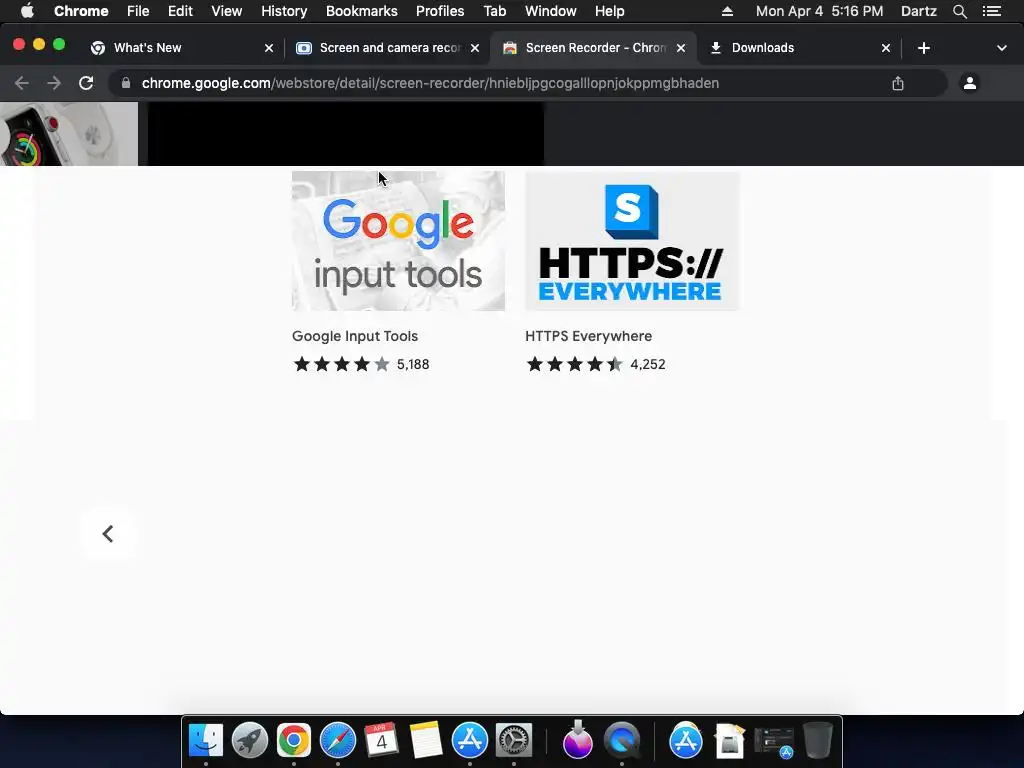This screenshot has width=1024, height=768.
Task: Click the Dartz user name in menu bar
Action: click(919, 11)
